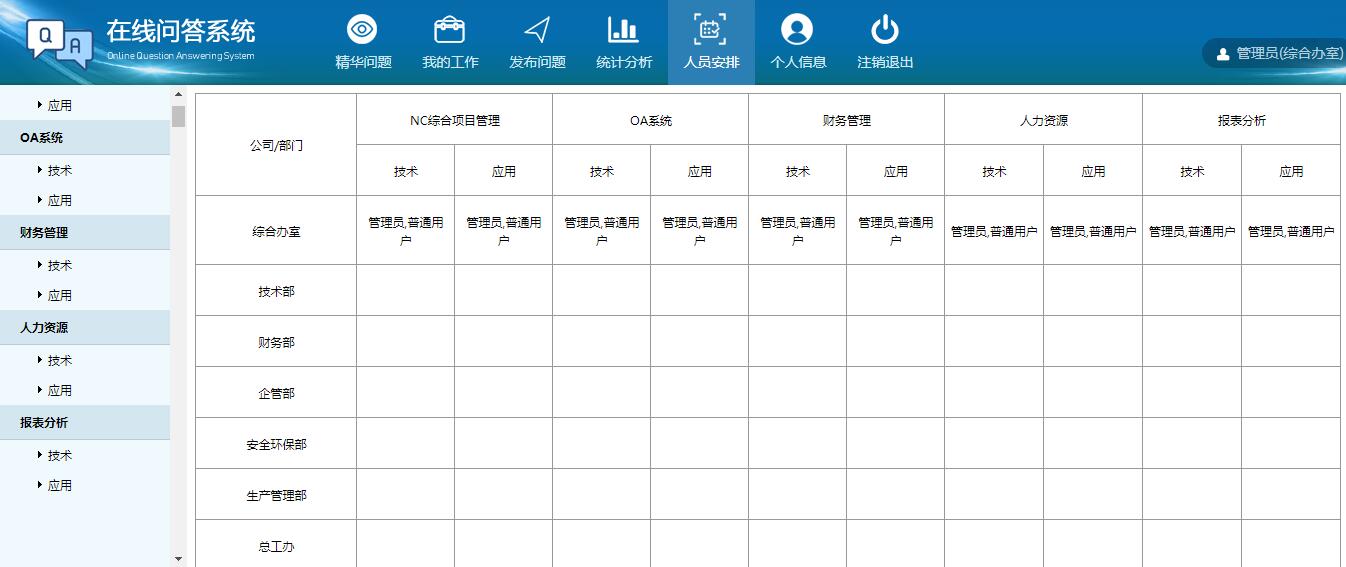Select the 财务管理 sidebar category
The width and height of the screenshot is (1346, 567).
[44, 233]
